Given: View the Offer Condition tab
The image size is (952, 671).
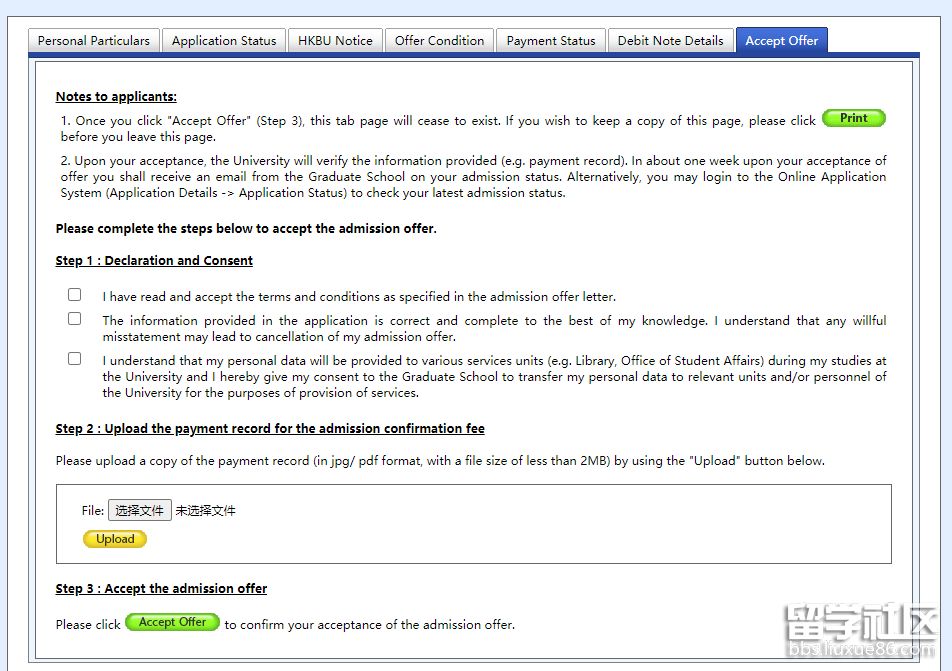Looking at the screenshot, I should (439, 41).
